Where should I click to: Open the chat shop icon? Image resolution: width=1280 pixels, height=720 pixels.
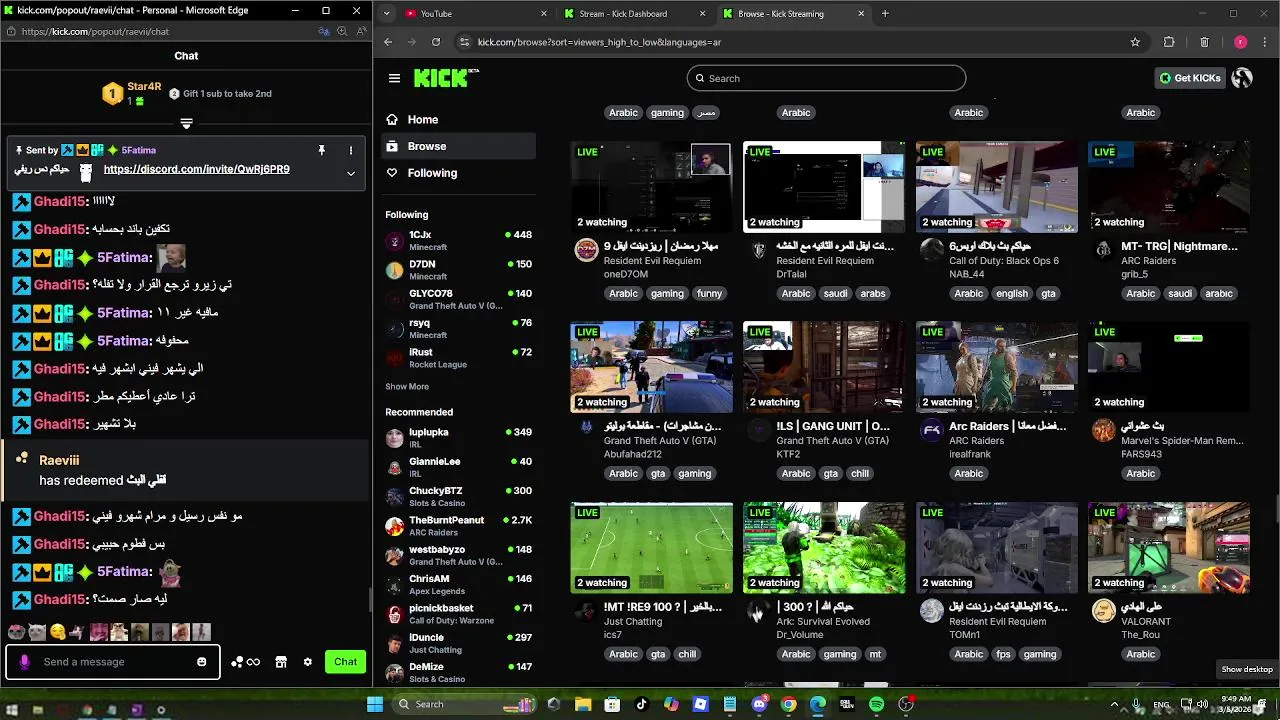click(281, 662)
